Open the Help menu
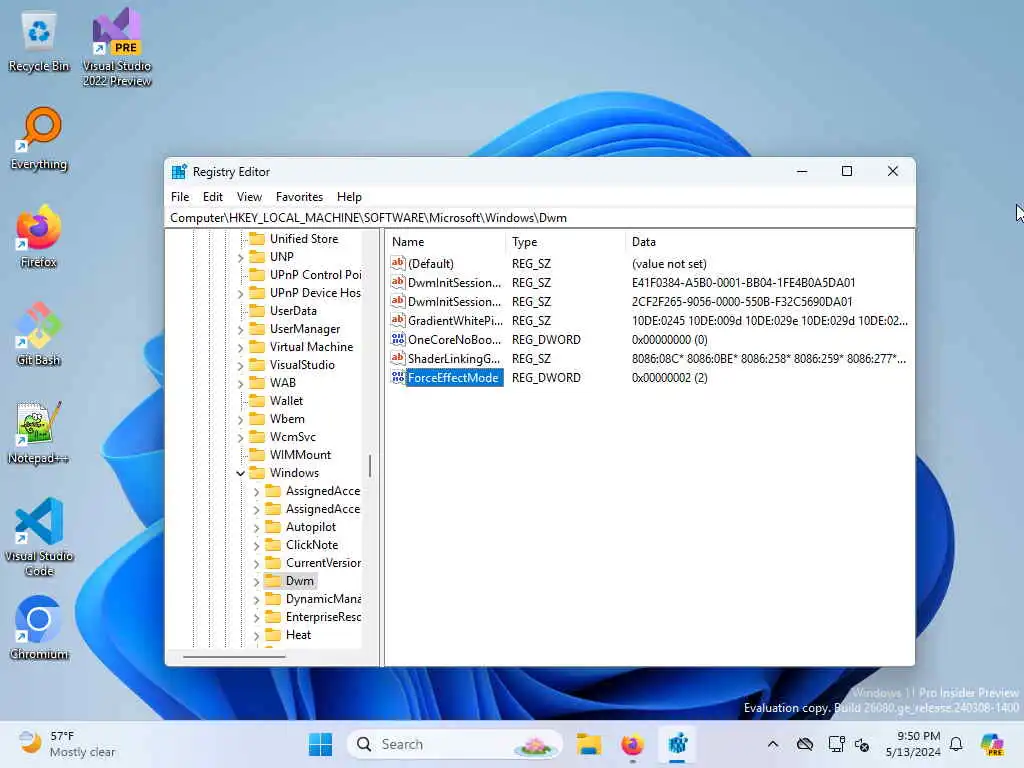This screenshot has height=768, width=1024. click(x=349, y=197)
